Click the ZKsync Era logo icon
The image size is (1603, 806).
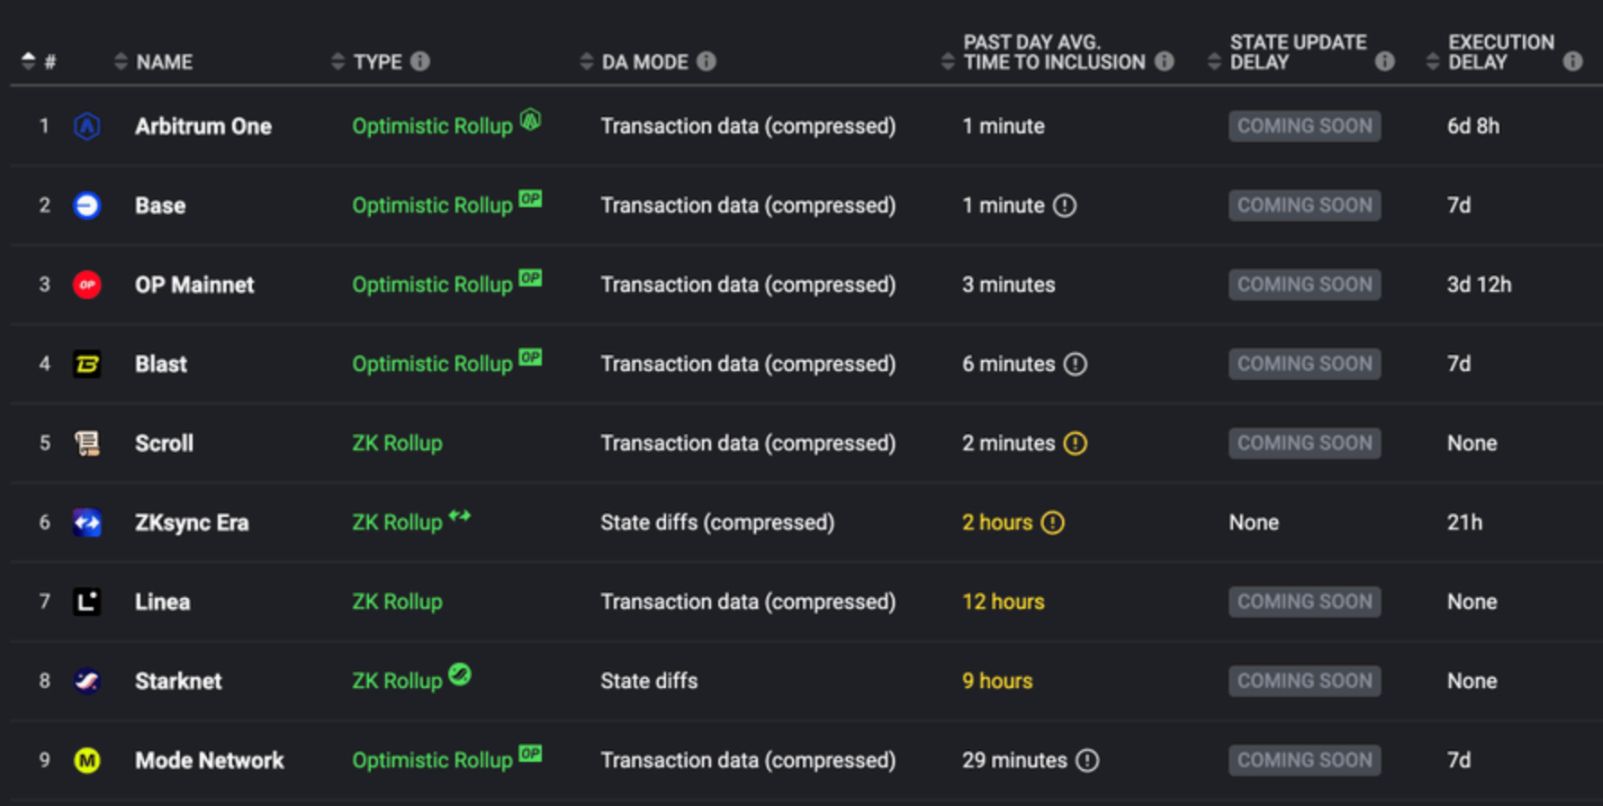coord(87,522)
